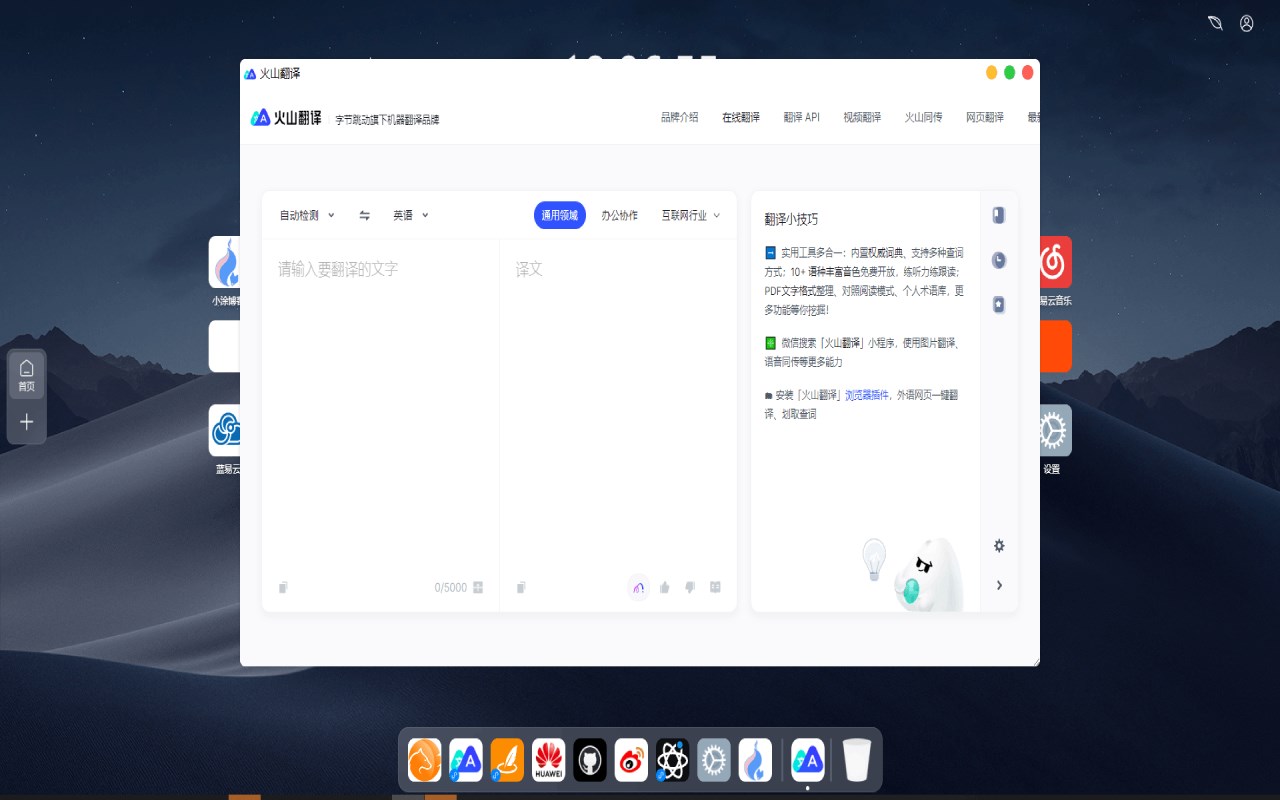Collapse the tips panel with chevron arrow

click(x=999, y=585)
